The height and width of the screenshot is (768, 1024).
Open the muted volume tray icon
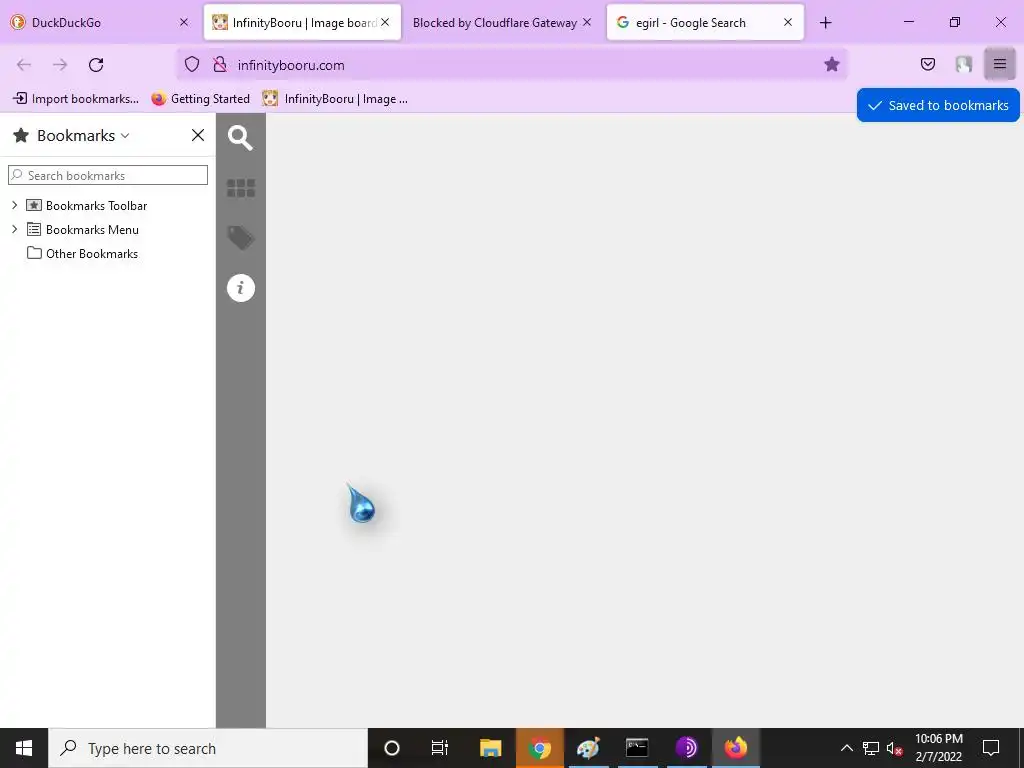(x=895, y=748)
